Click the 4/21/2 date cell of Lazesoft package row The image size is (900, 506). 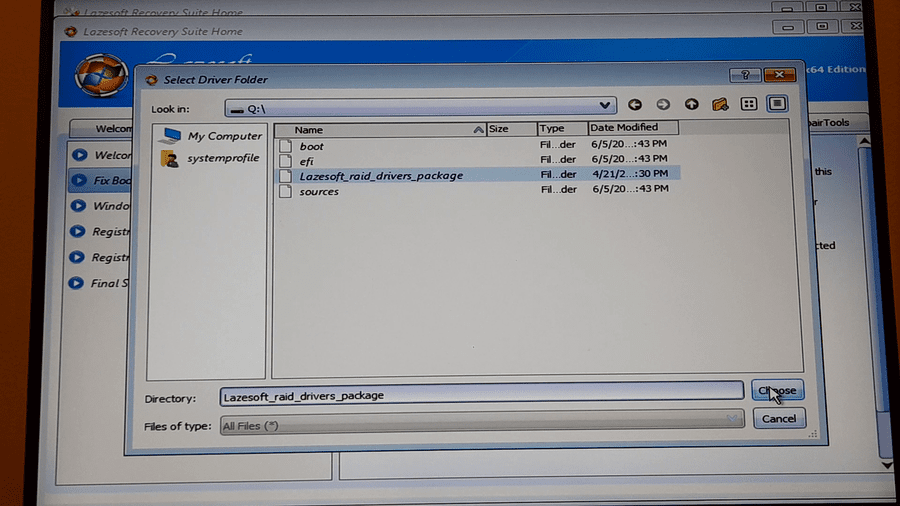tap(630, 173)
